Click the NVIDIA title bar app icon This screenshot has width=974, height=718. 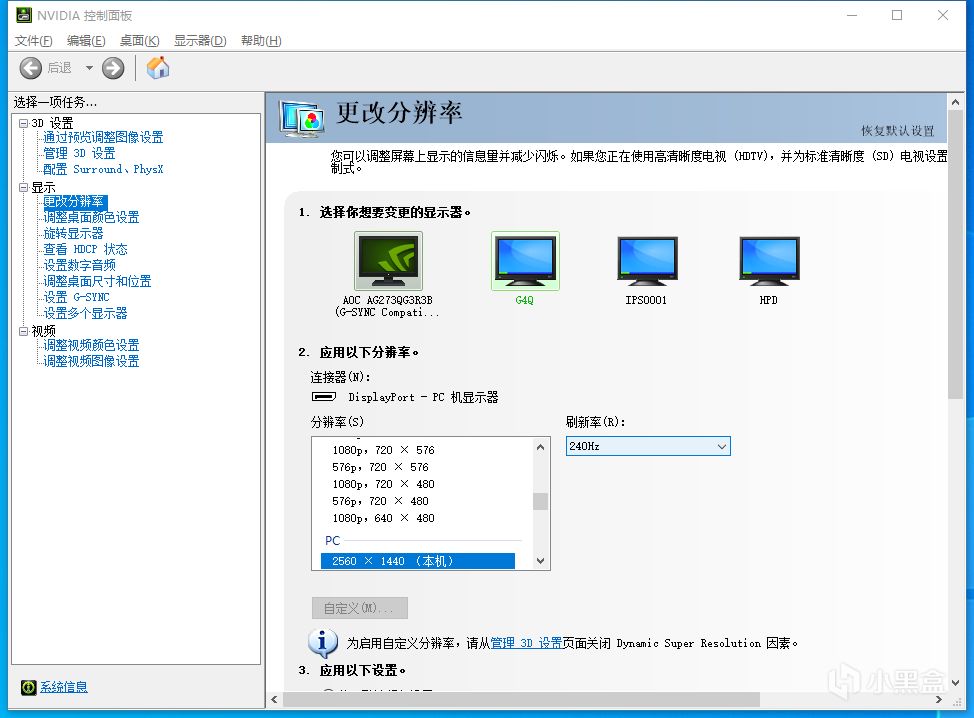pyautogui.click(x=24, y=15)
